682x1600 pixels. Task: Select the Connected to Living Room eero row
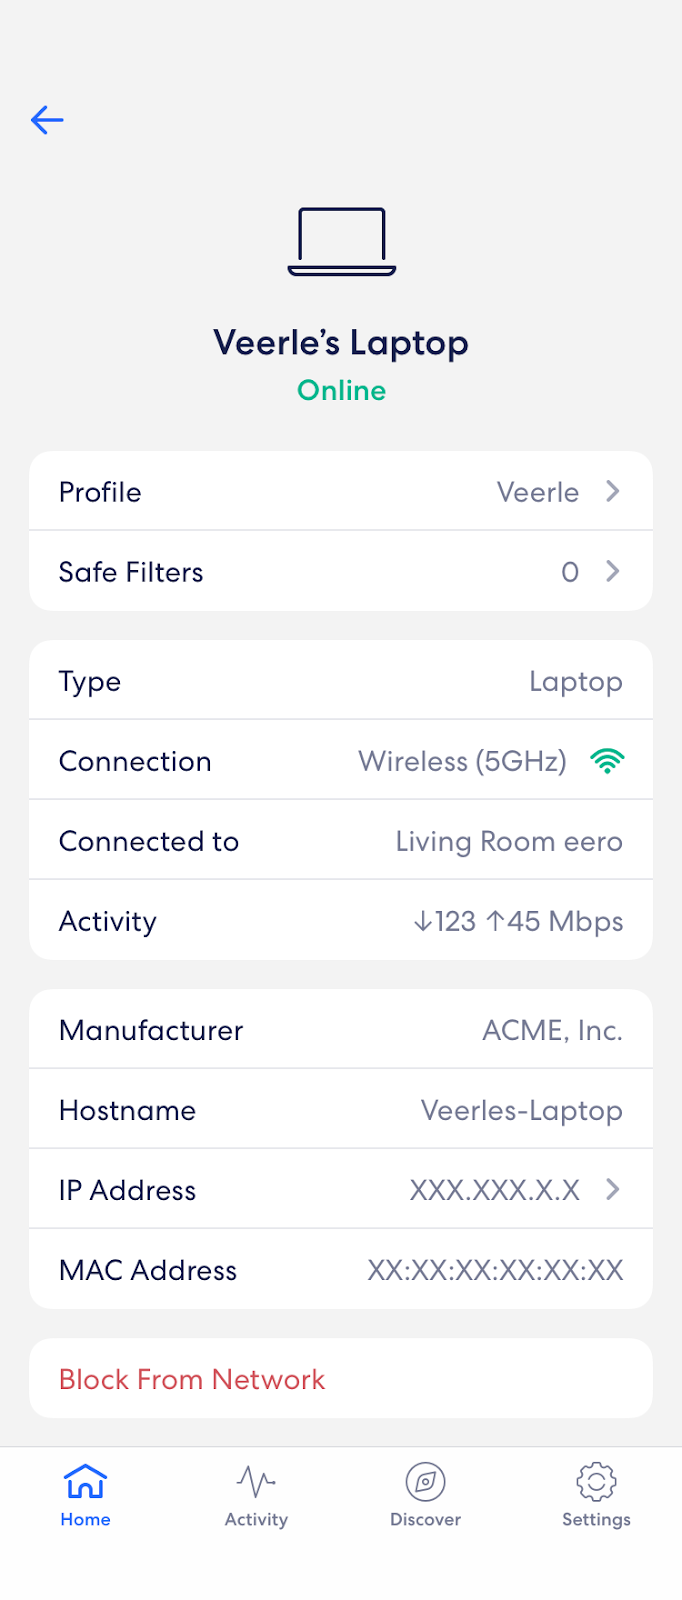341,840
